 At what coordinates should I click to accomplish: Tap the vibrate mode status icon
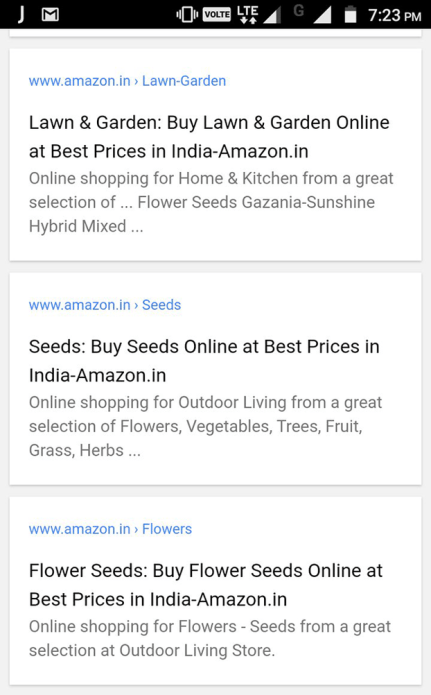[187, 15]
